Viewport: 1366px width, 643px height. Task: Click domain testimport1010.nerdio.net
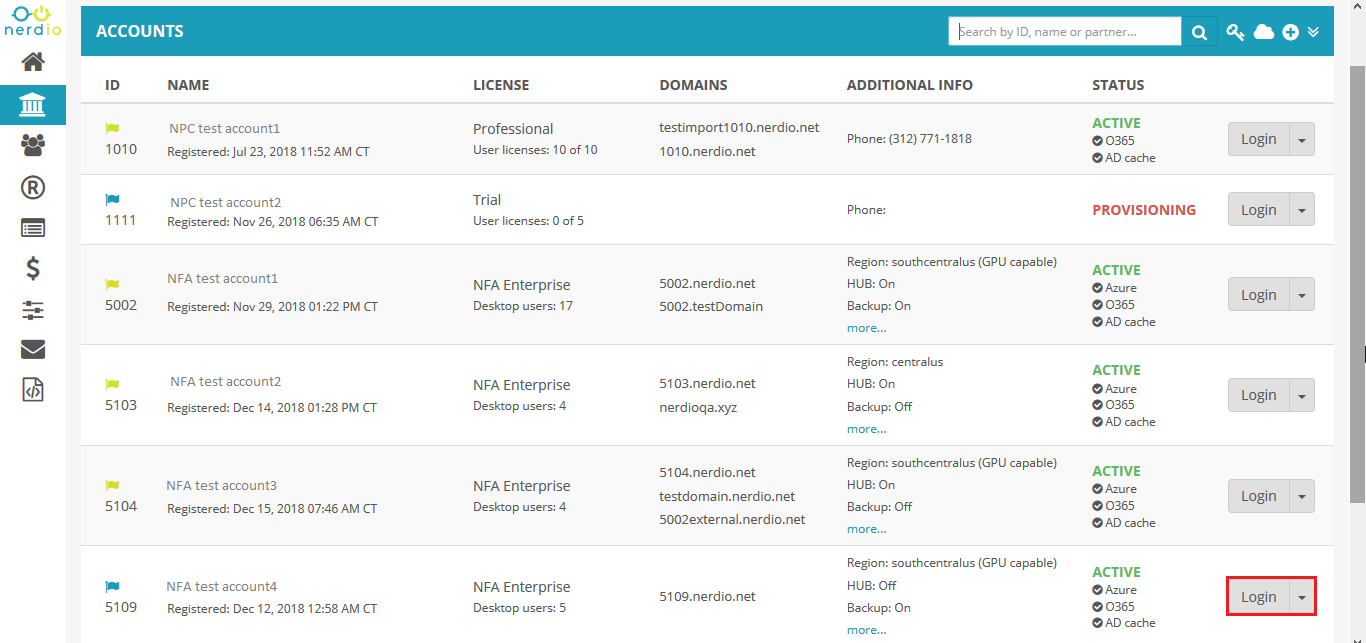click(x=739, y=128)
